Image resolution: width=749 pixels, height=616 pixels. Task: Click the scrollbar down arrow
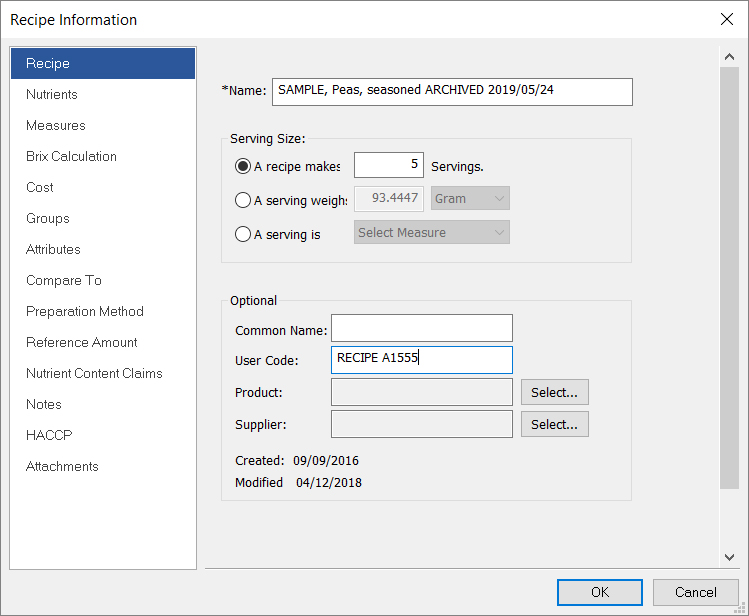729,556
